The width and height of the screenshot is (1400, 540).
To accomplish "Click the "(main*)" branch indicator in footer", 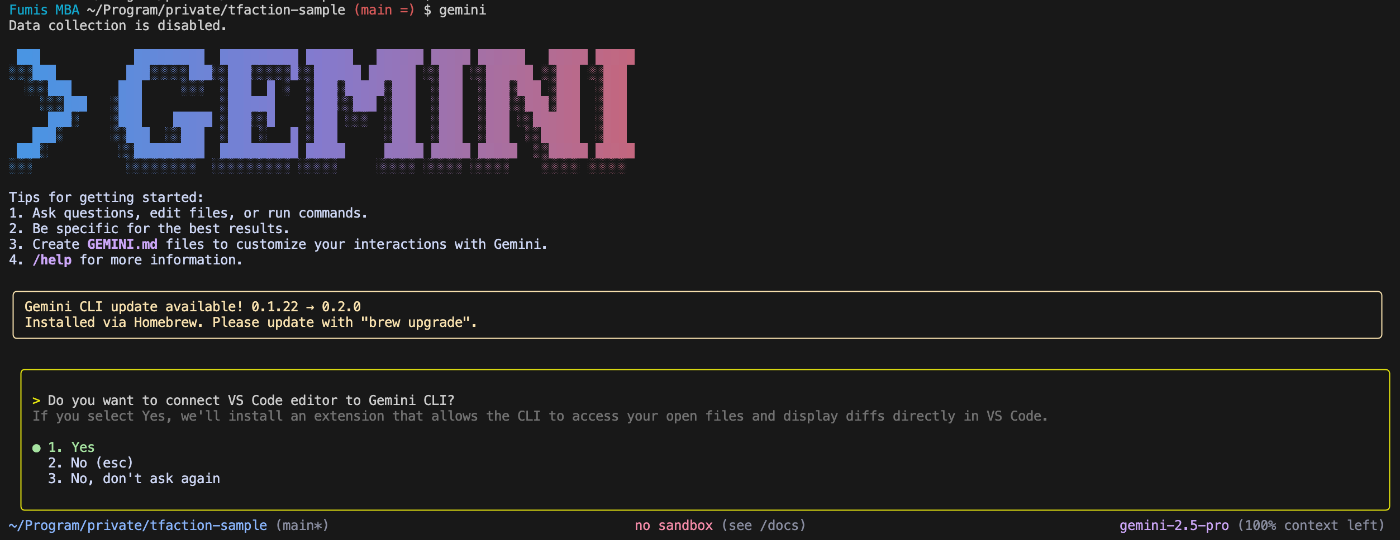I will point(301,525).
